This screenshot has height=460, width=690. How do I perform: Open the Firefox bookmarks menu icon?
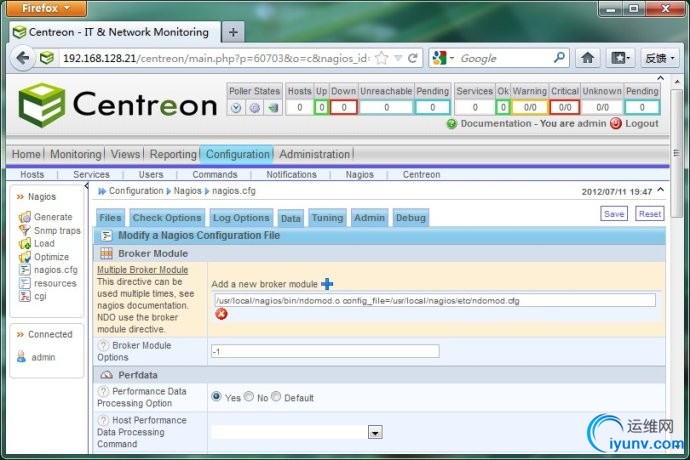(x=620, y=58)
